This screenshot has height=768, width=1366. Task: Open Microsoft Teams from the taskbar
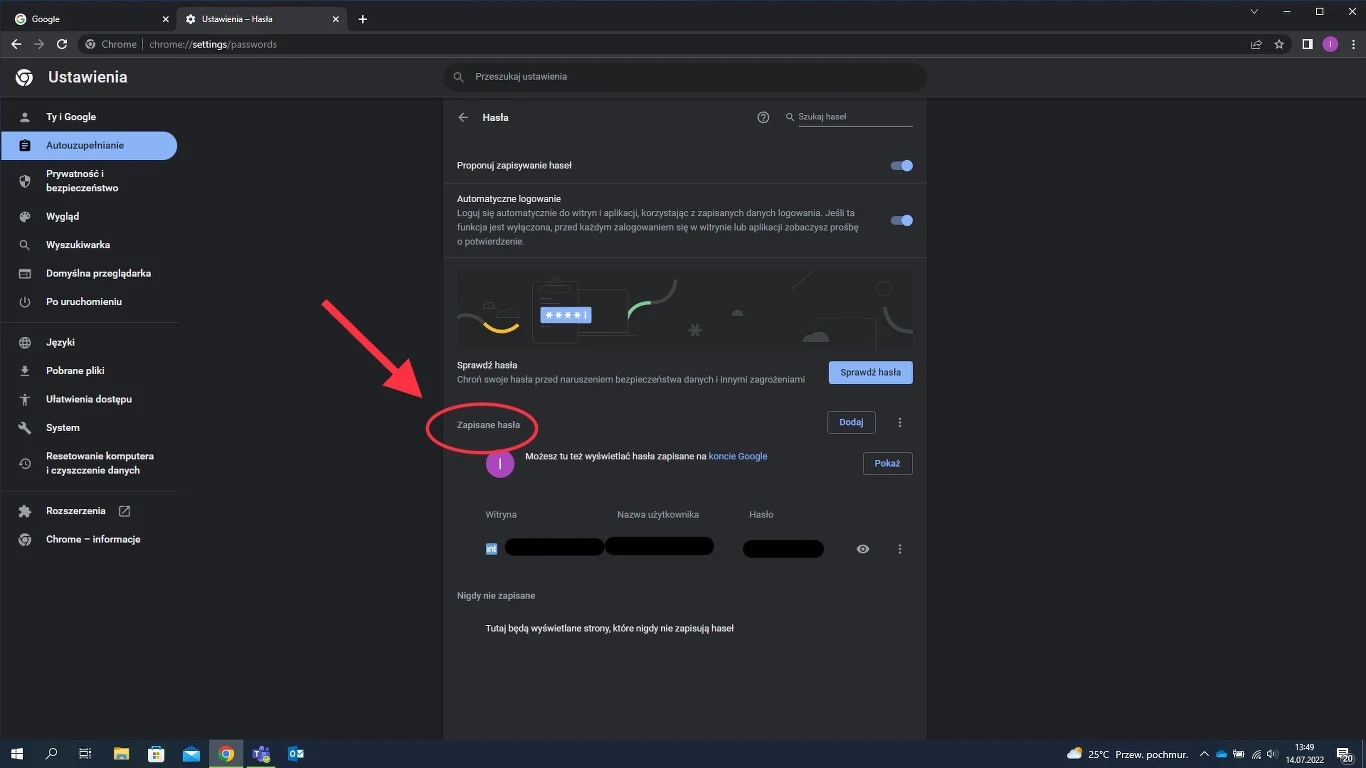point(261,753)
